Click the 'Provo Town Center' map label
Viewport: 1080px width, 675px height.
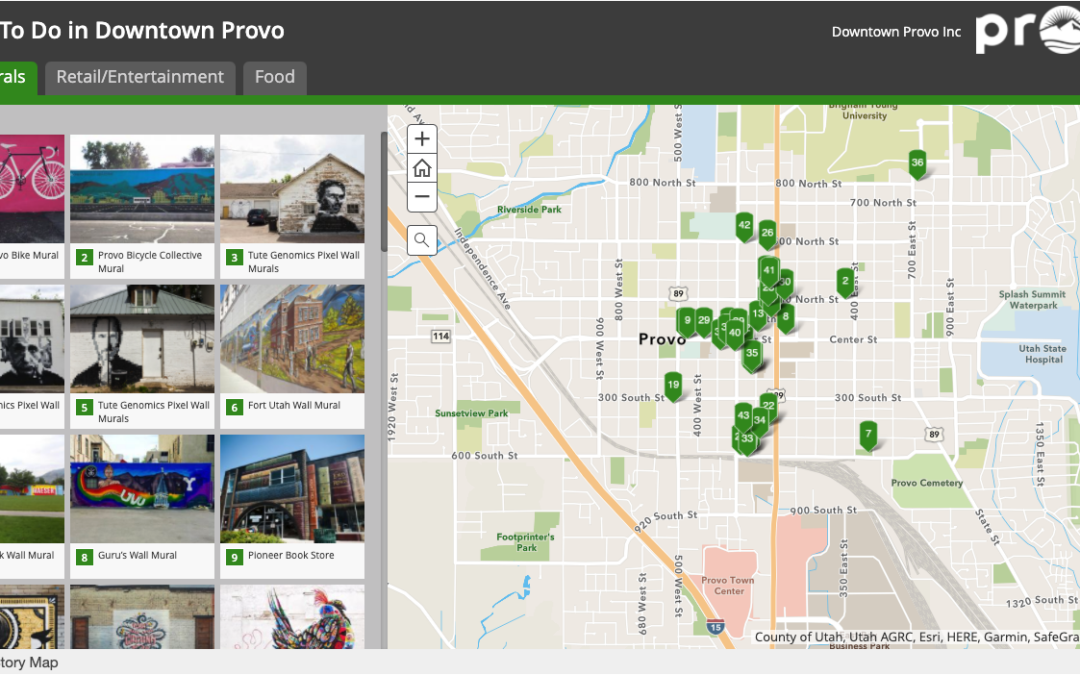click(728, 585)
